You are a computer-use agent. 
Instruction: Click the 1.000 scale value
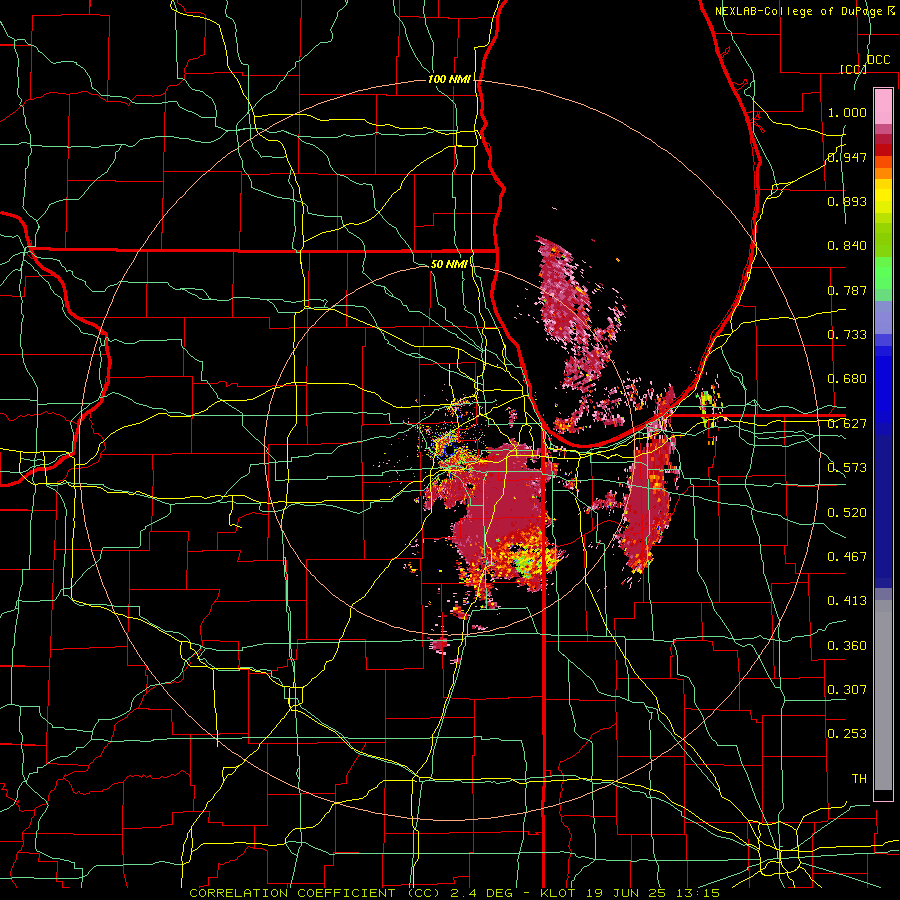click(x=847, y=112)
